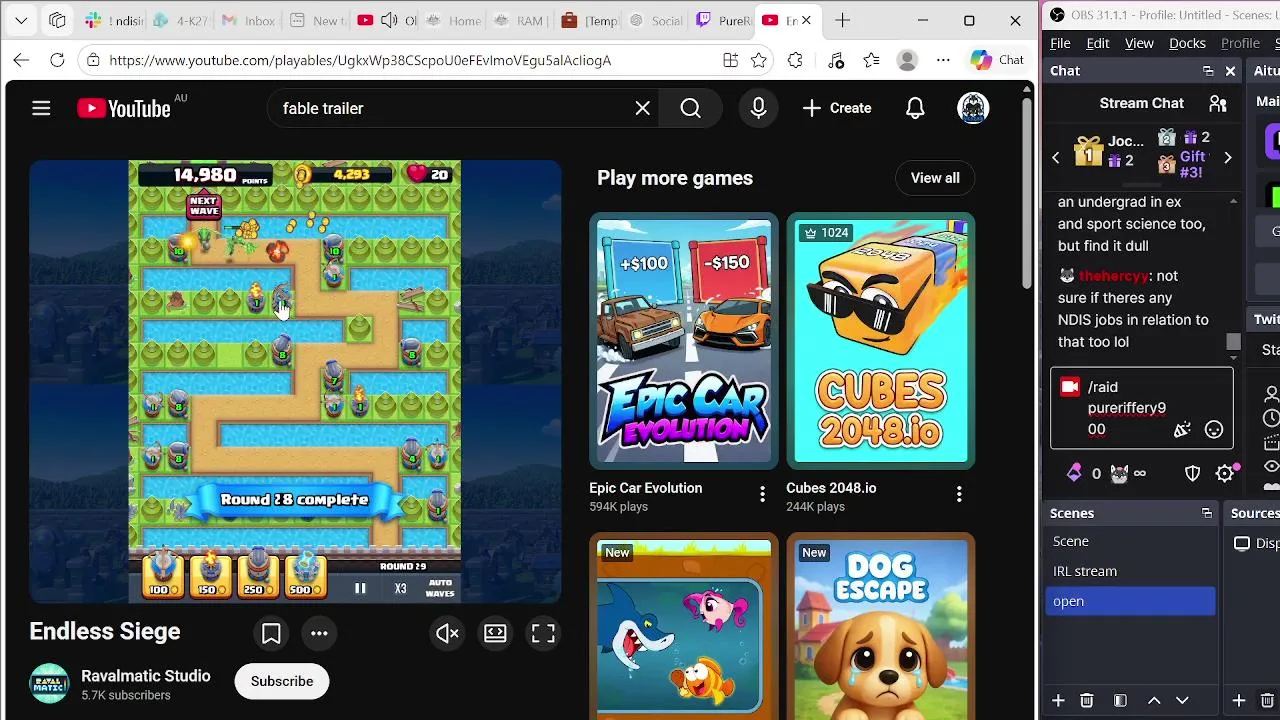The width and height of the screenshot is (1280, 720).
Task: Clear the 'fable trailer' search text
Action: [x=643, y=108]
